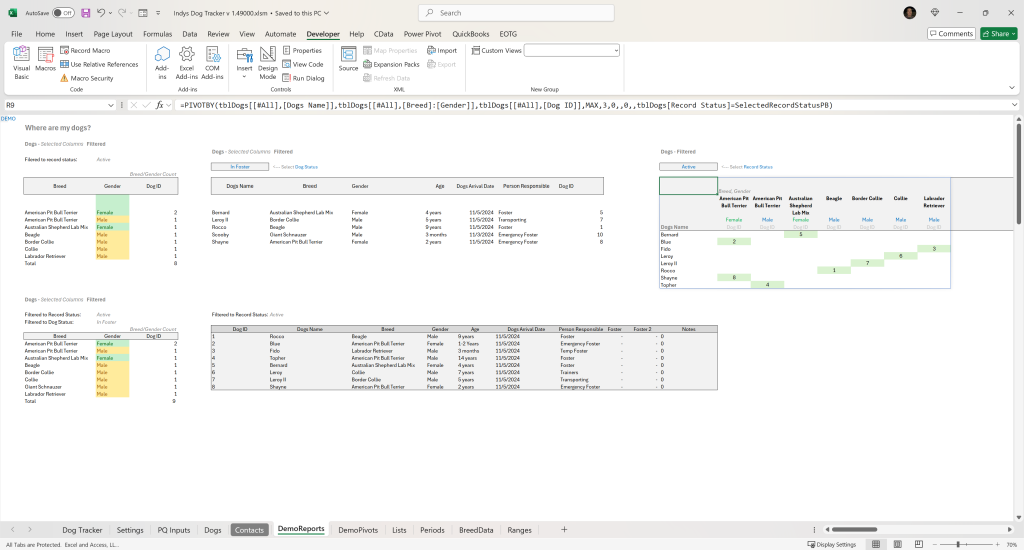Open the file name save-location dropdown

tap(327, 13)
